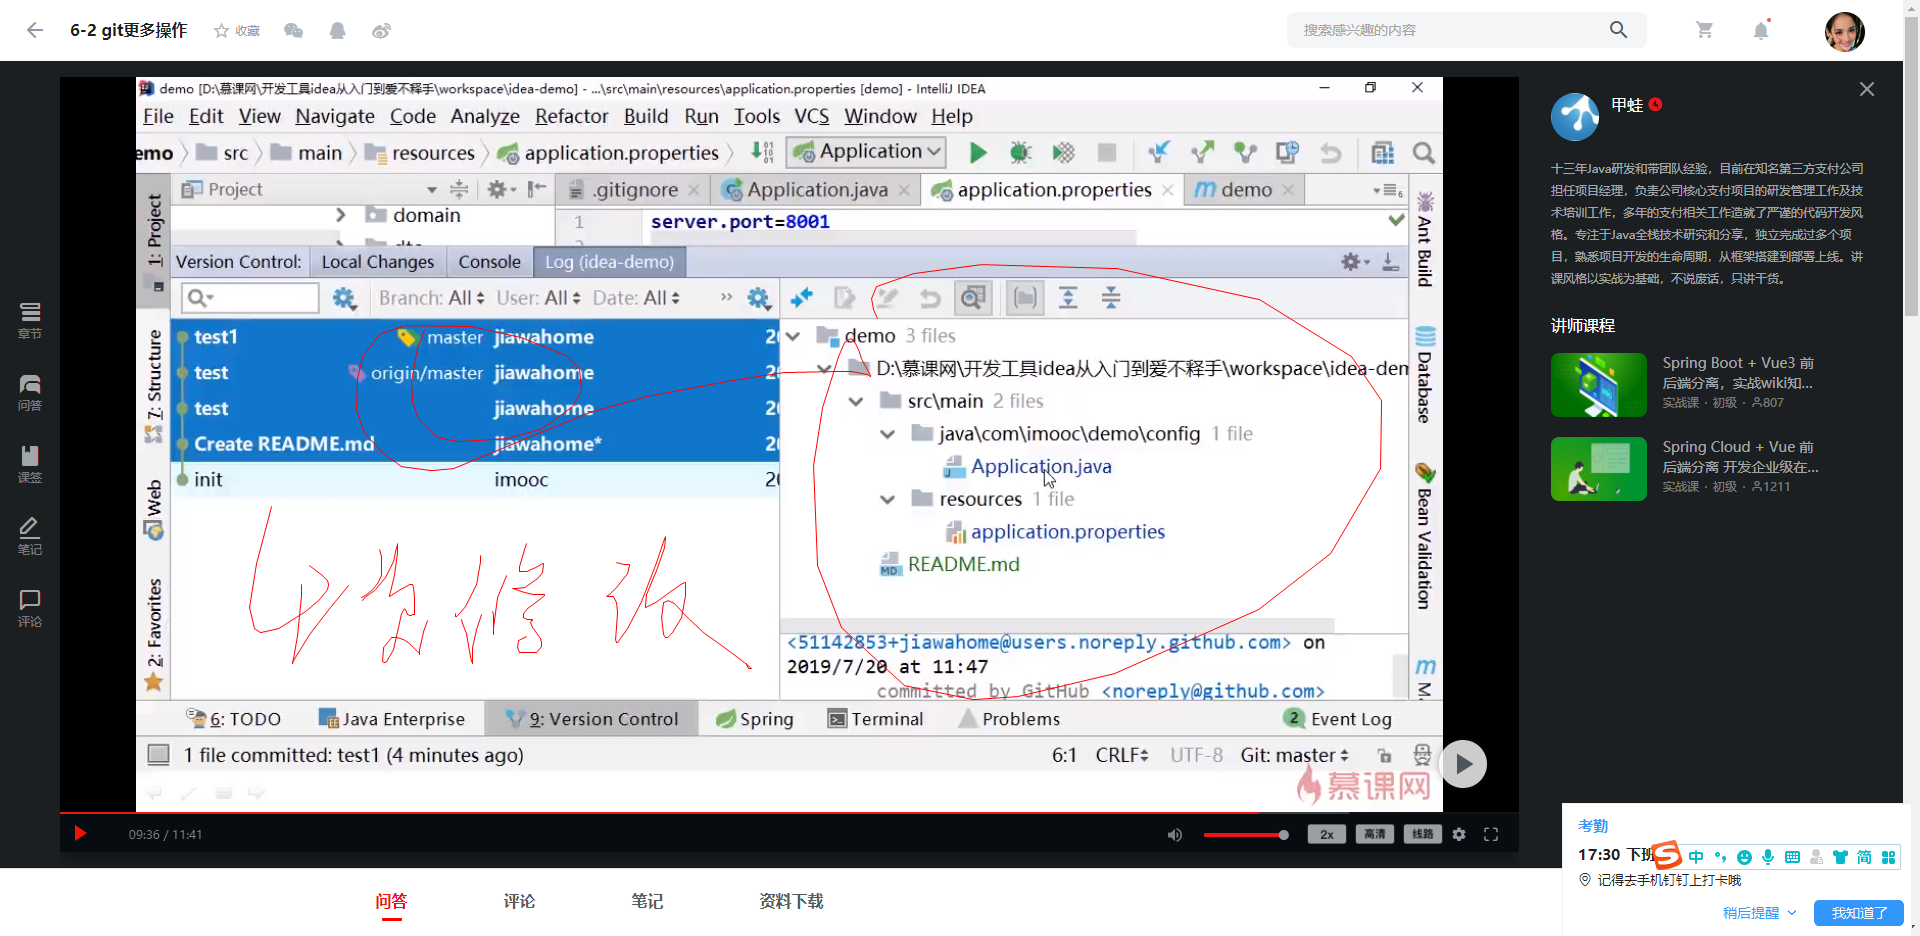Click the Search Everywhere magnifier icon

click(1424, 153)
